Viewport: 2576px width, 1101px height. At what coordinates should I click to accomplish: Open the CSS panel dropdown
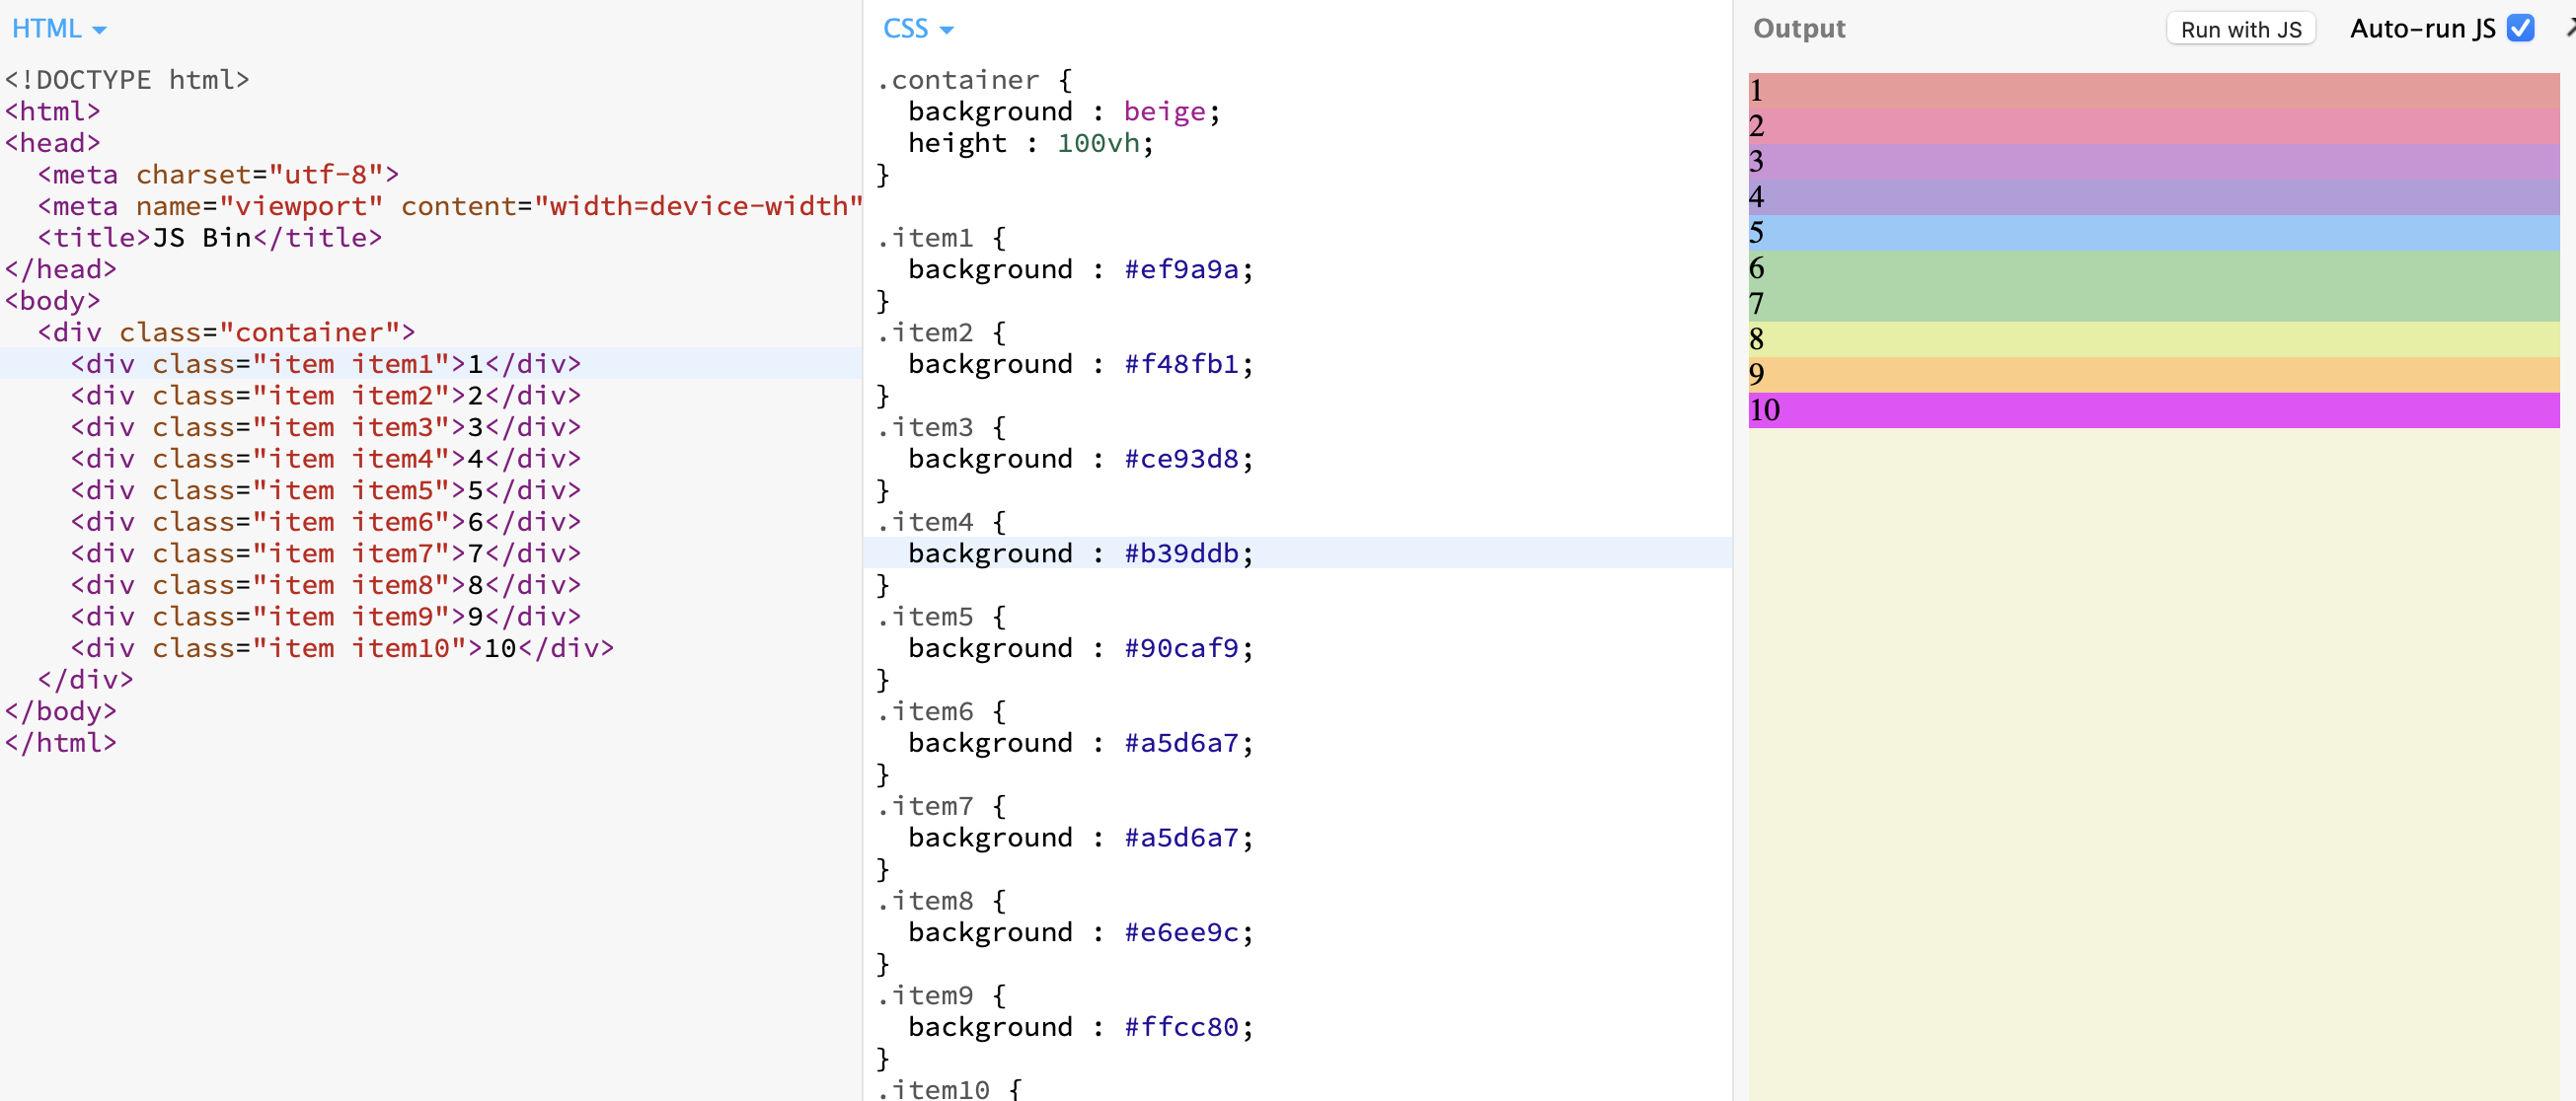[x=917, y=29]
